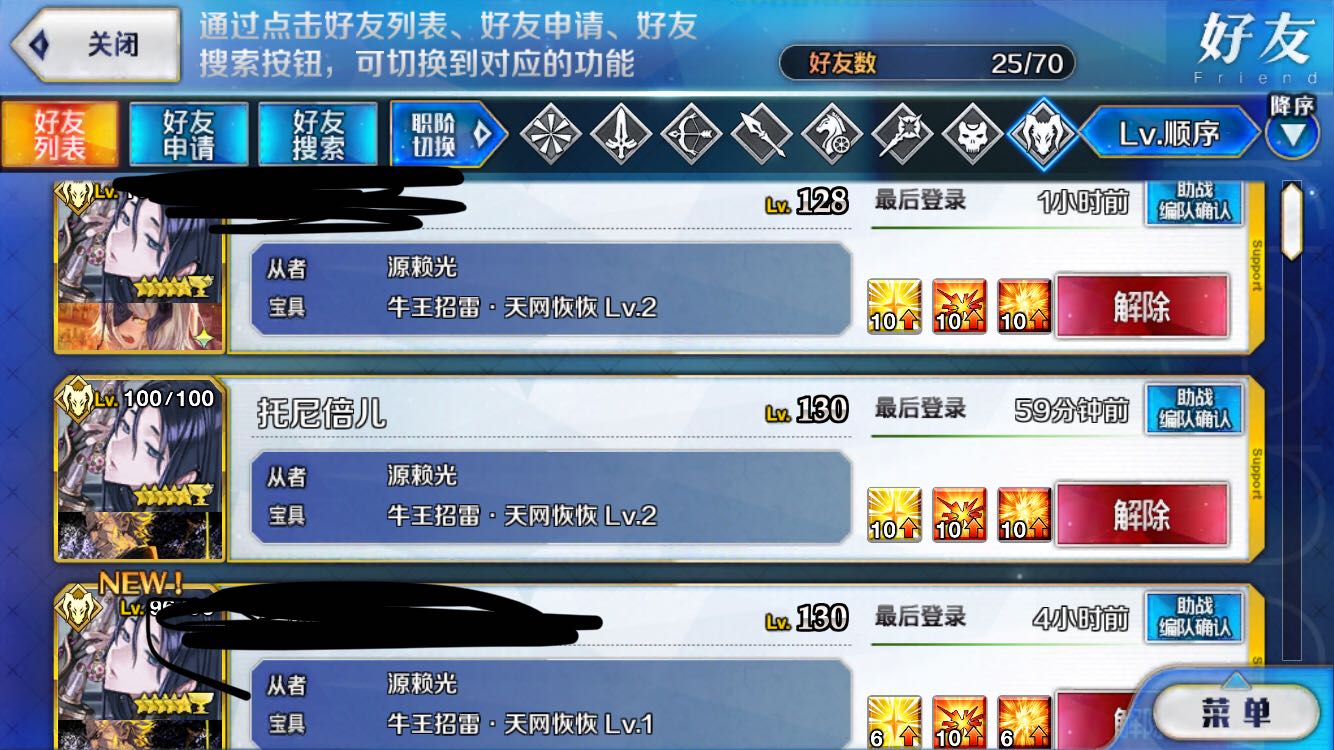Tap 托尼倍儿's servant portrait thumbnail
The image size is (1334, 750).
point(140,472)
